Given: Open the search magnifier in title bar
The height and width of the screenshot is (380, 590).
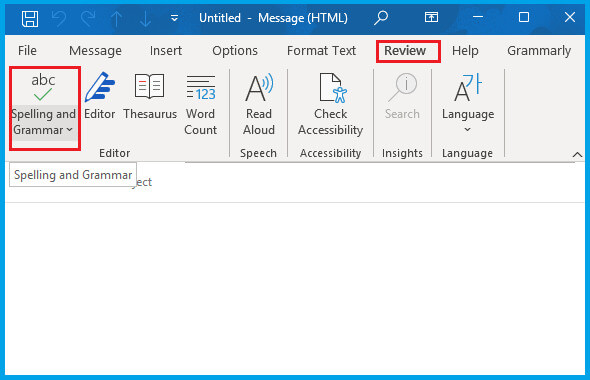Looking at the screenshot, I should [381, 18].
